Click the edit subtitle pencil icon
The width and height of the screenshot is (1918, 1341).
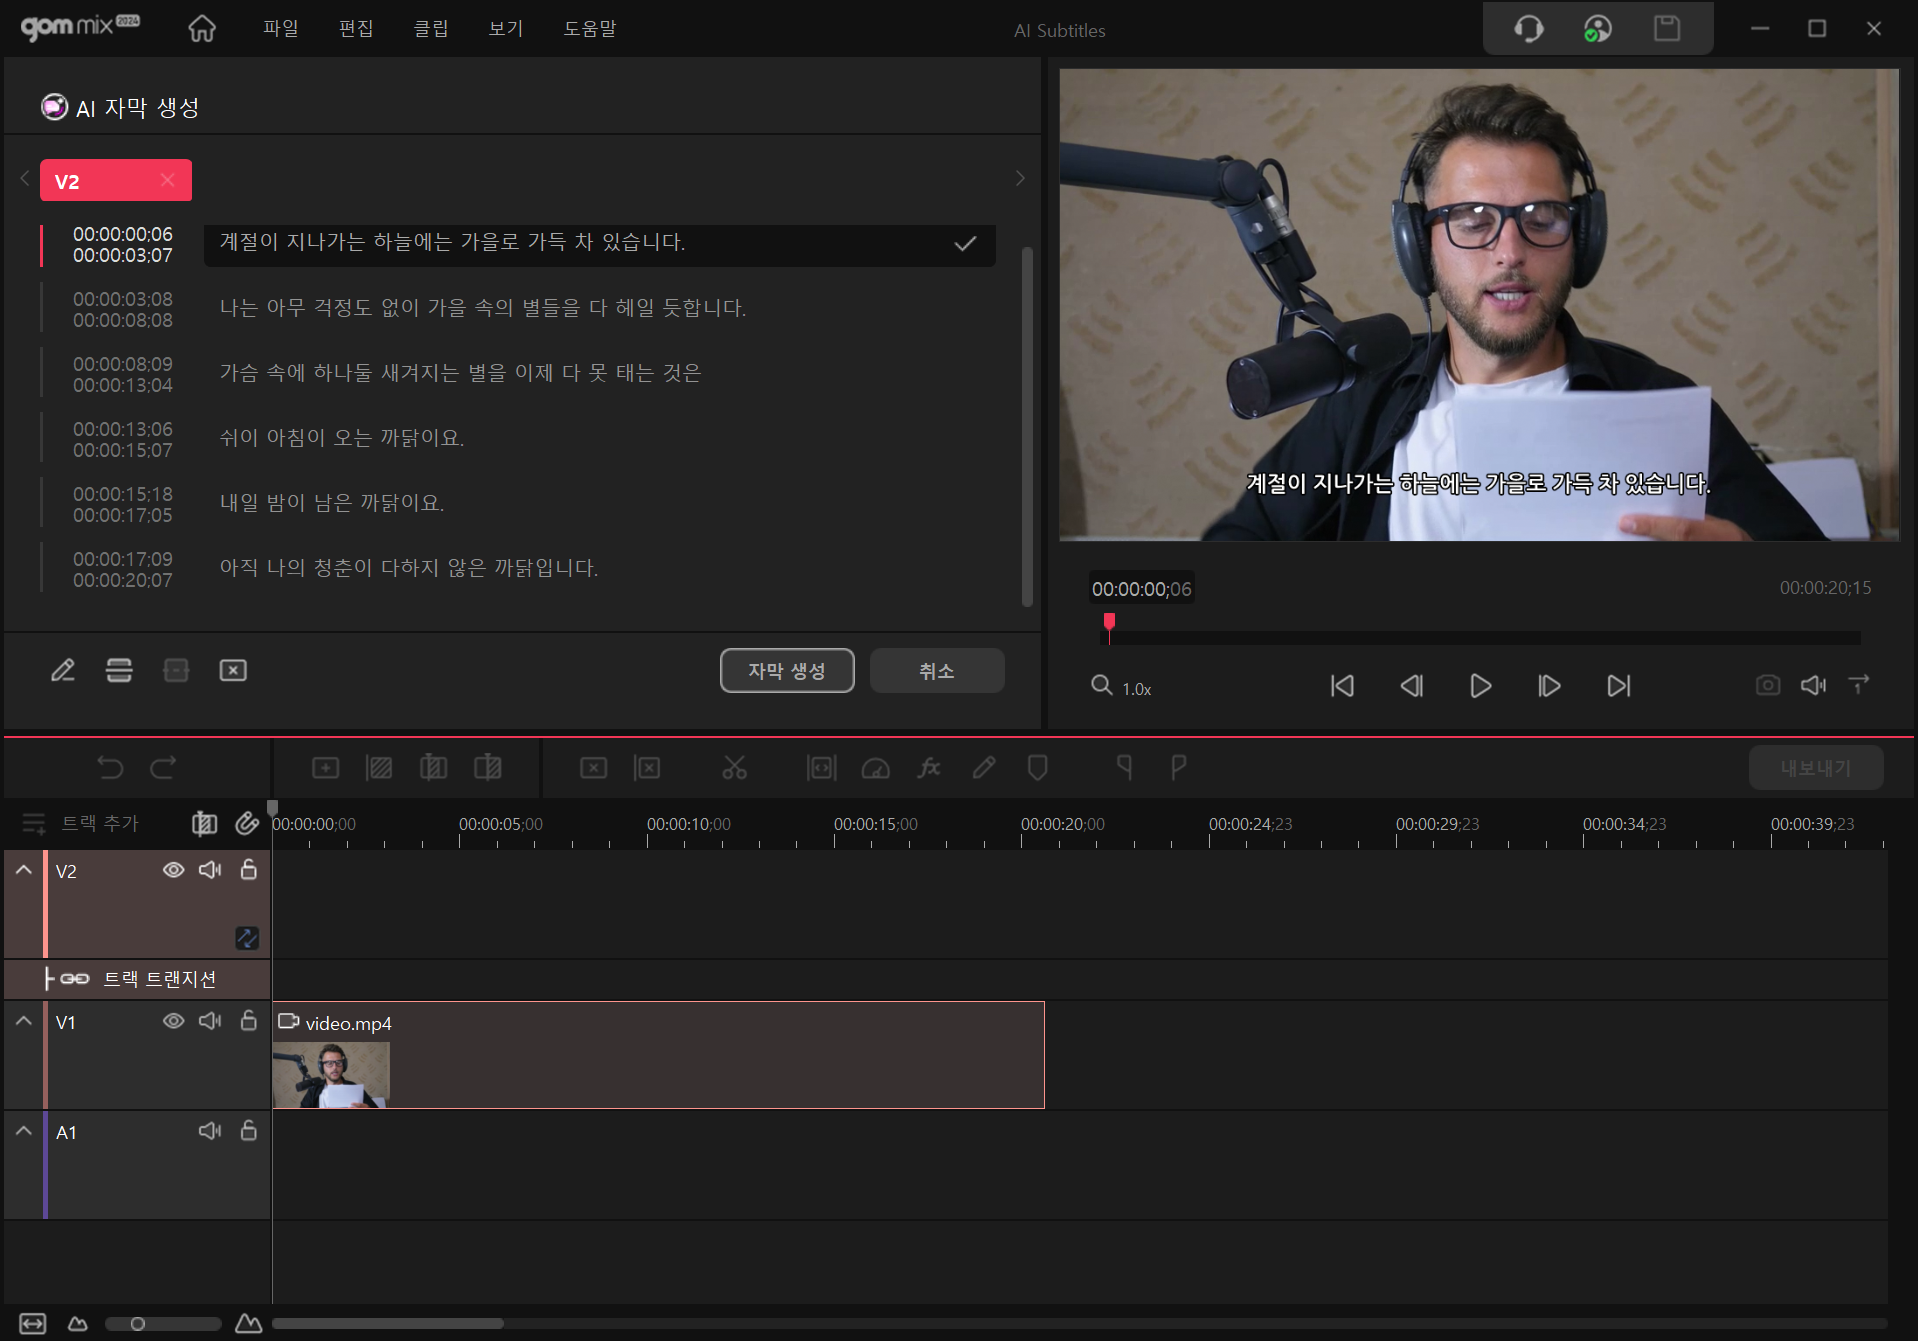(x=63, y=670)
